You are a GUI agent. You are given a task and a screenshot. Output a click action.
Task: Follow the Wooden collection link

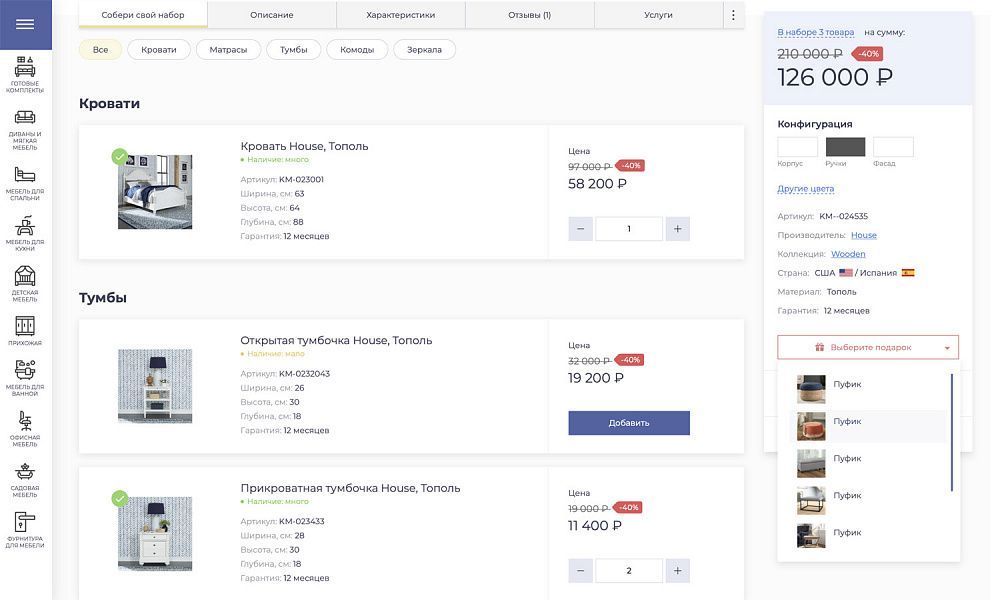click(848, 254)
